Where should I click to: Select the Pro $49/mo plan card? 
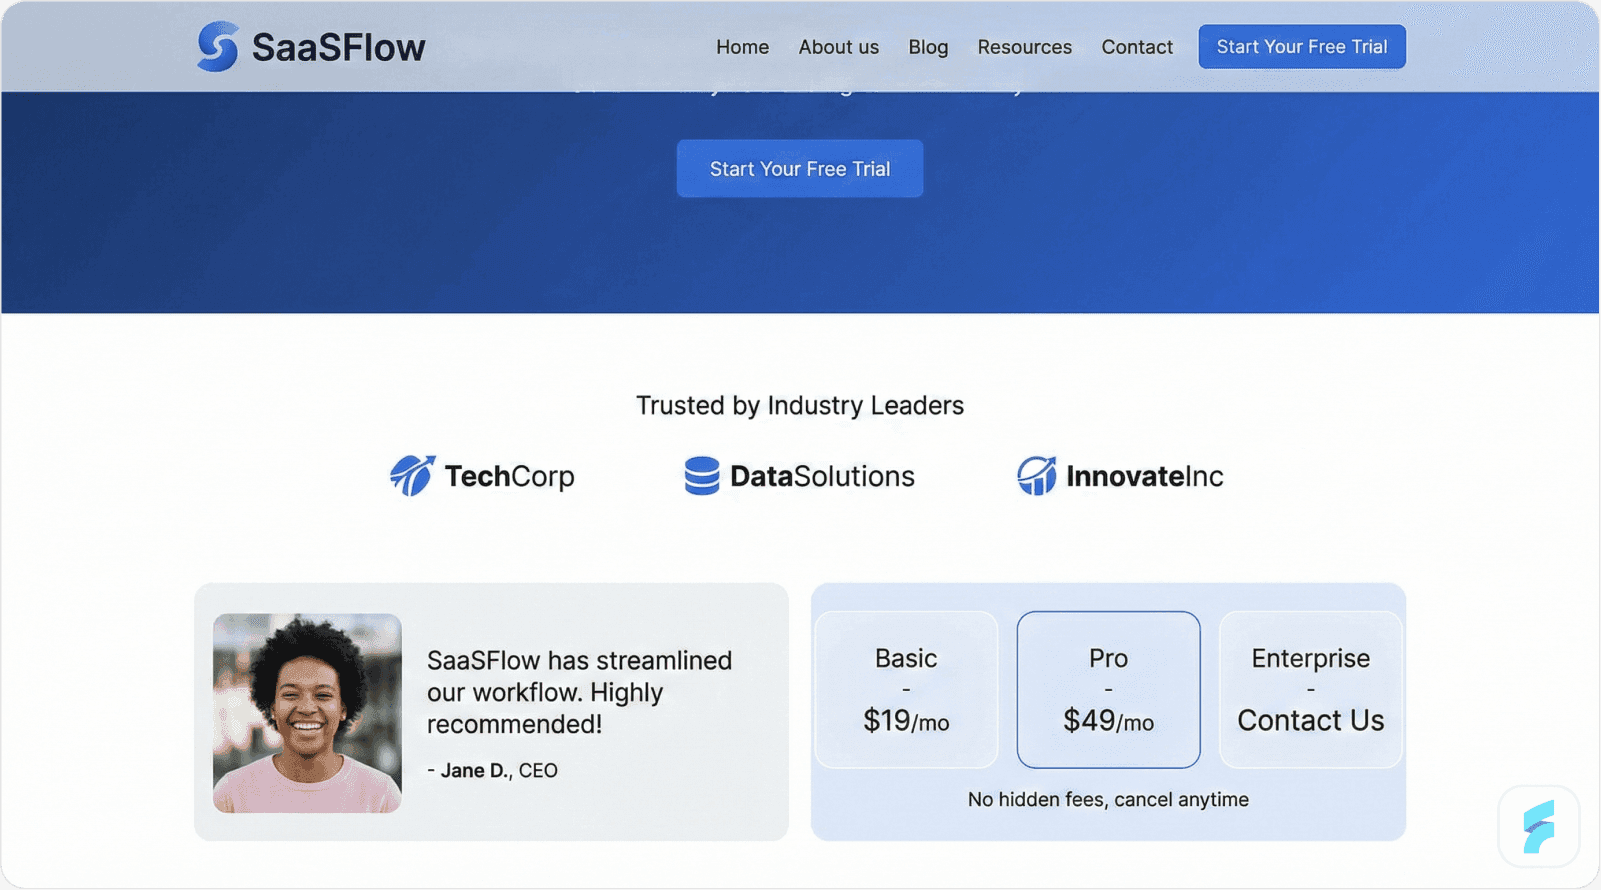(1108, 690)
